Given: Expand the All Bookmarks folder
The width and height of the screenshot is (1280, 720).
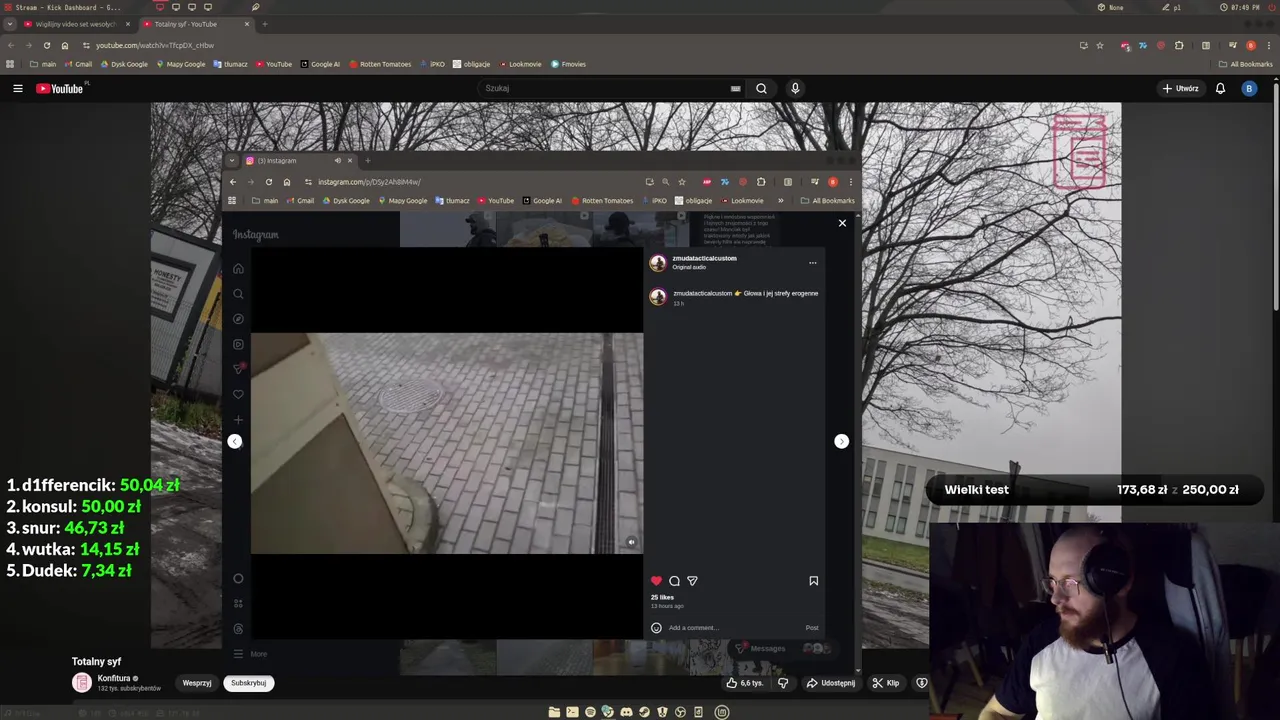Looking at the screenshot, I should [1246, 64].
